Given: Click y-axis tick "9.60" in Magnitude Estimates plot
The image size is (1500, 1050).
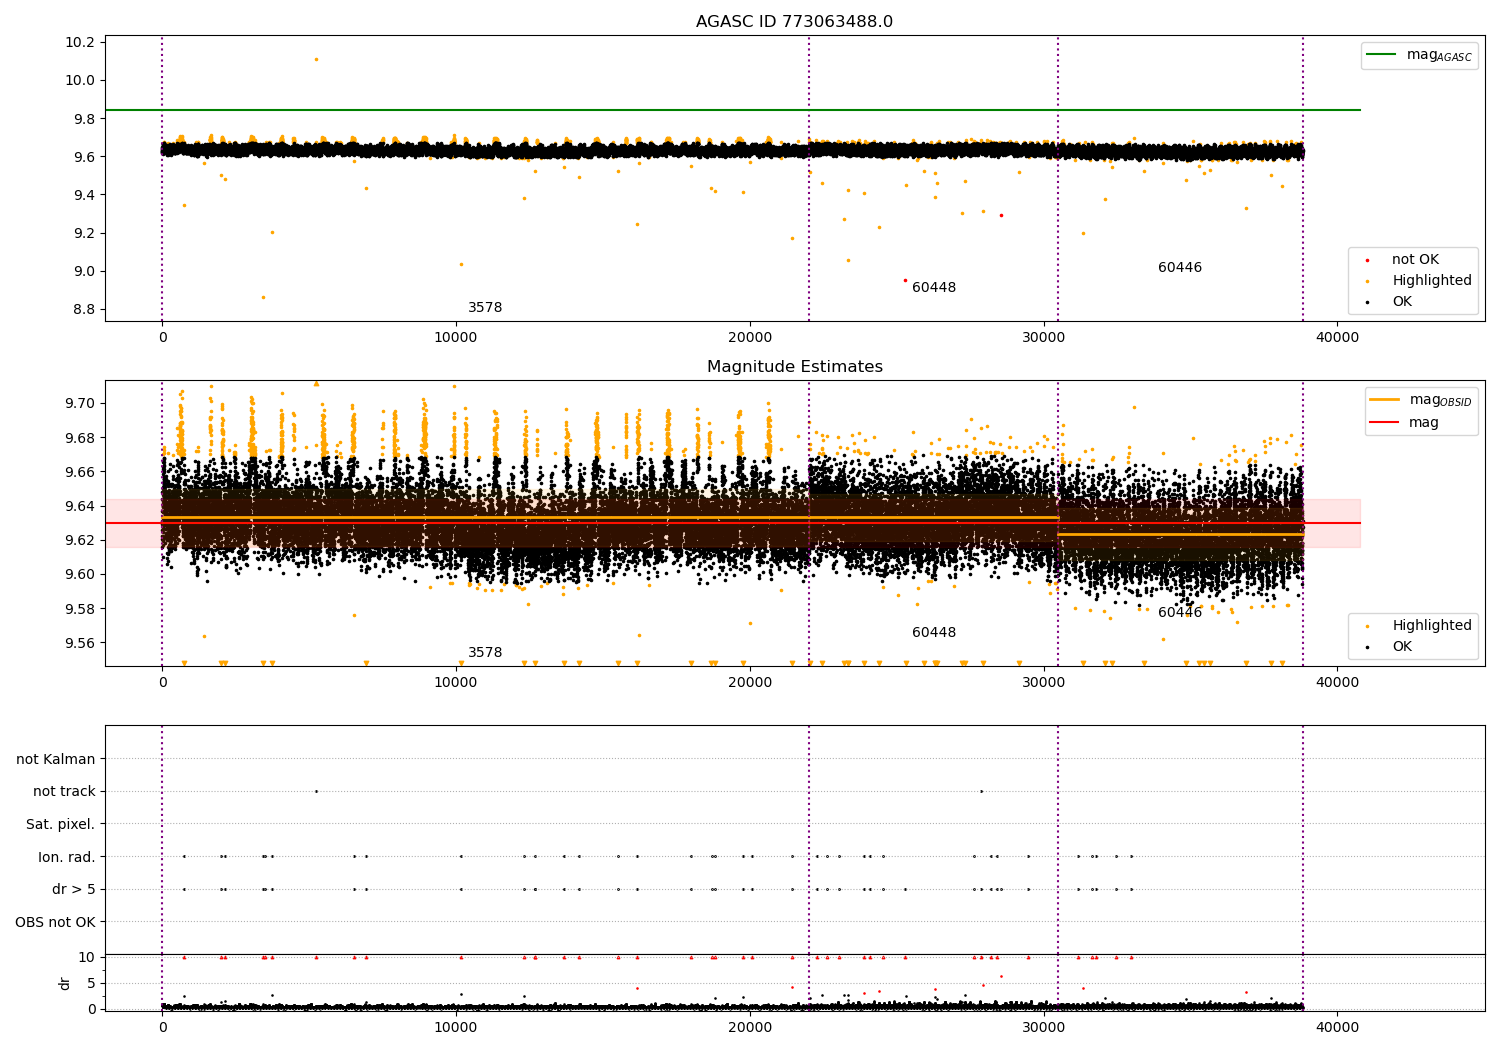Looking at the screenshot, I should coord(80,575).
